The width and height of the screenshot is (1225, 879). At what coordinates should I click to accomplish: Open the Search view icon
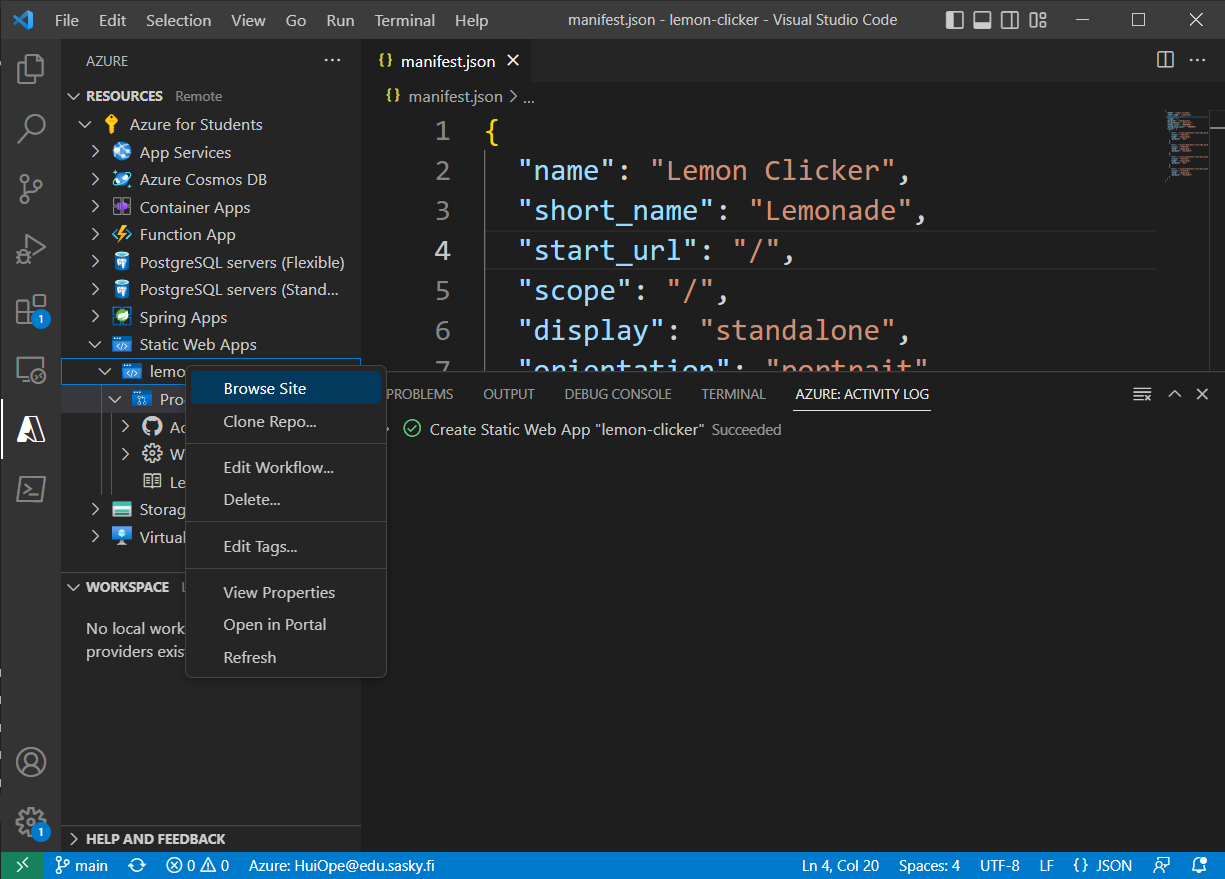click(x=31, y=128)
